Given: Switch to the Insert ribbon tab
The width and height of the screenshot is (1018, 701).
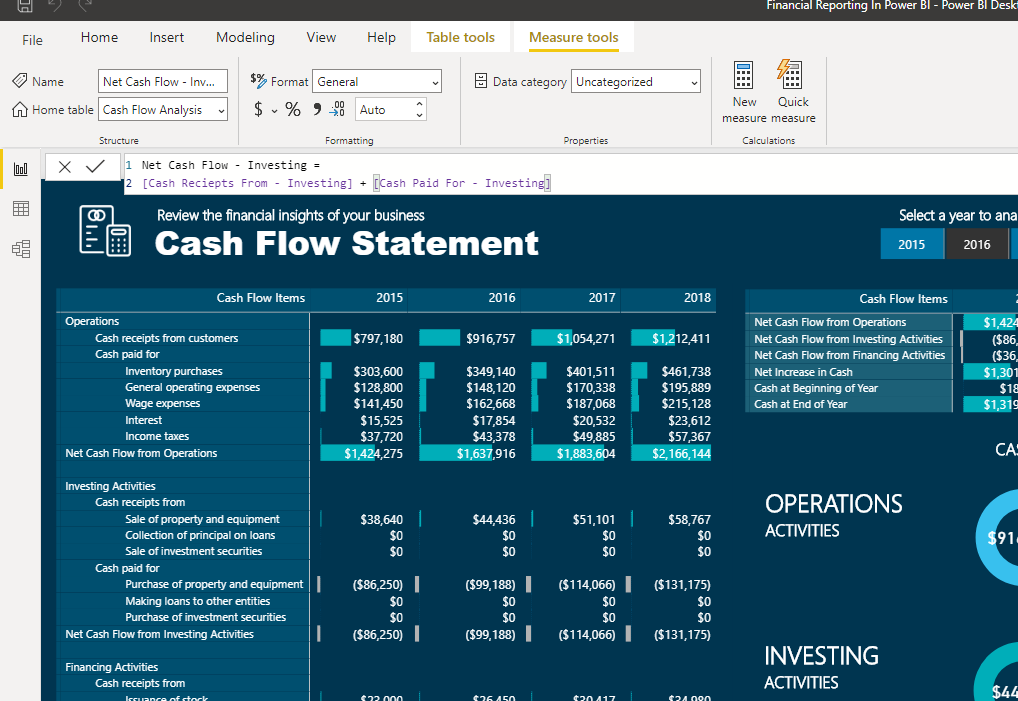Looking at the screenshot, I should pyautogui.click(x=167, y=38).
